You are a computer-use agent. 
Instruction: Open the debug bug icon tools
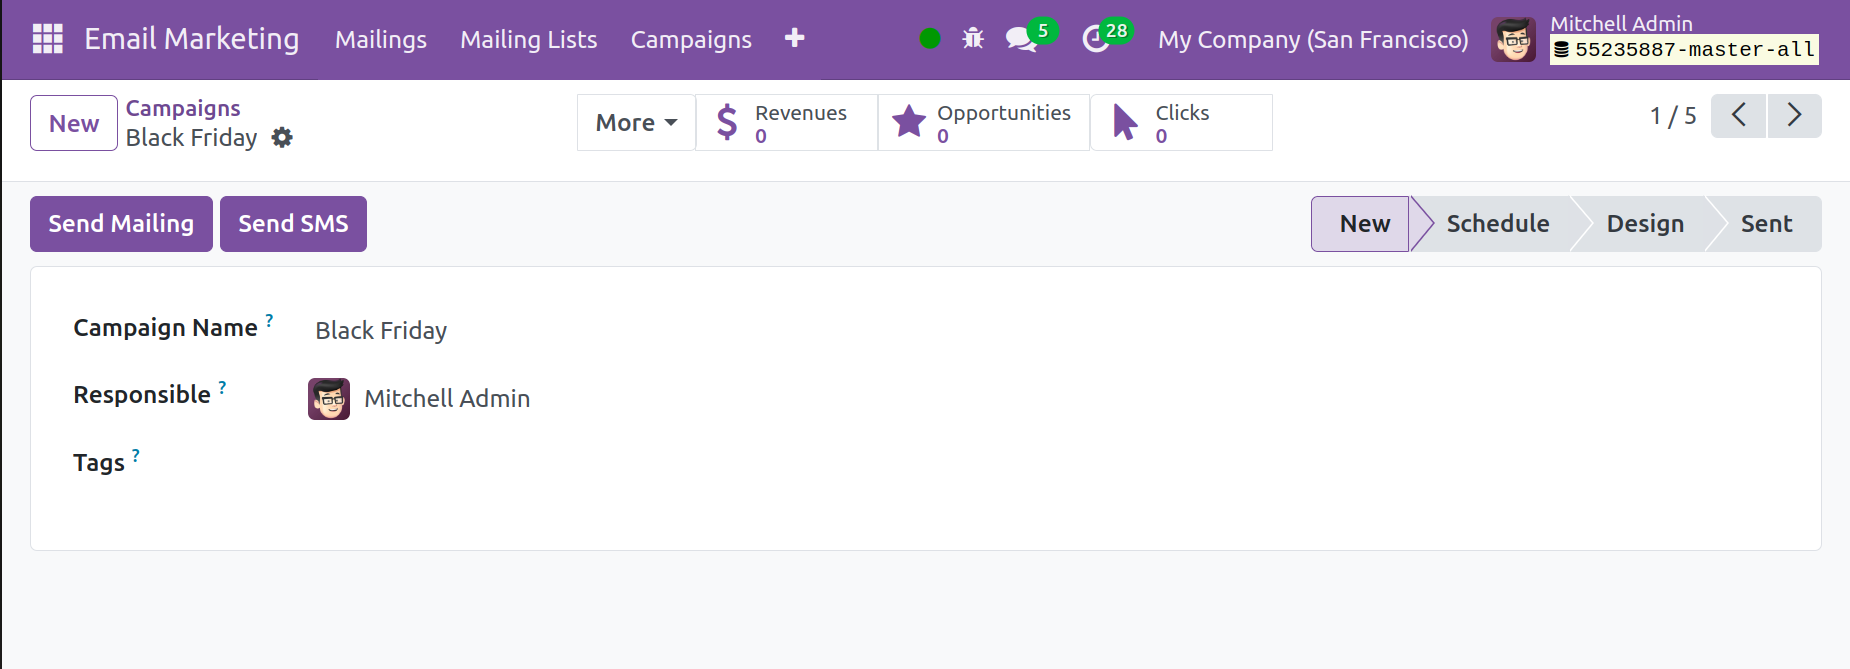[972, 39]
